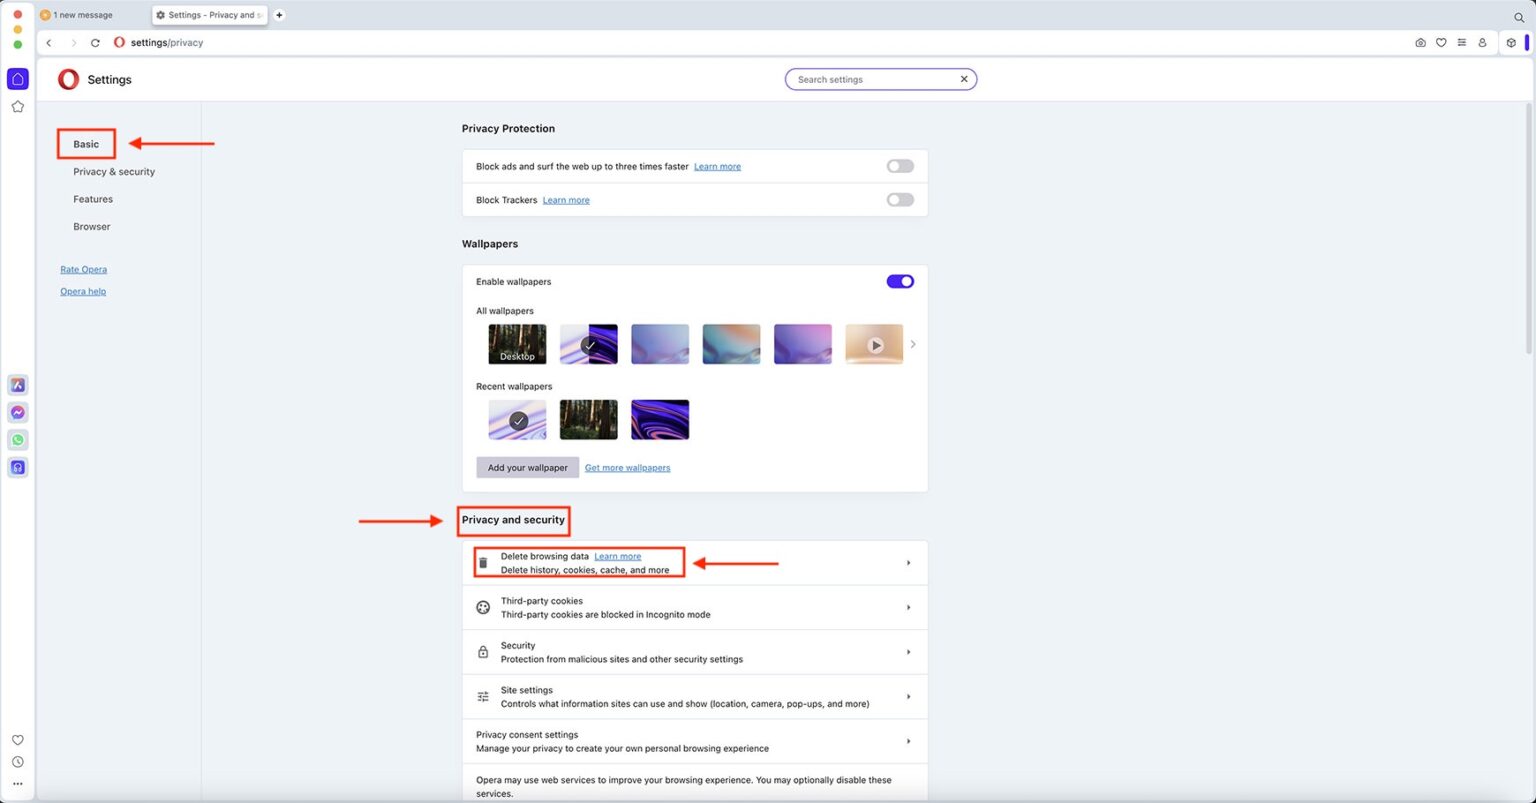Disable the Enable wallpapers toggle

click(899, 281)
